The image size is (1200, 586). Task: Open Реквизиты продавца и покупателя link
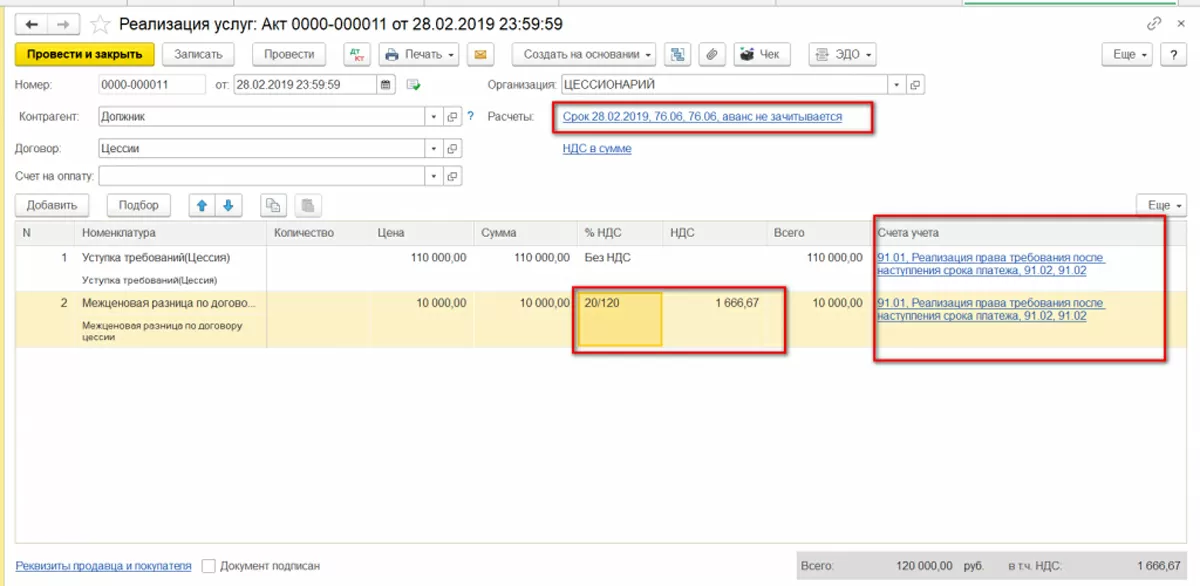pyautogui.click(x=103, y=565)
